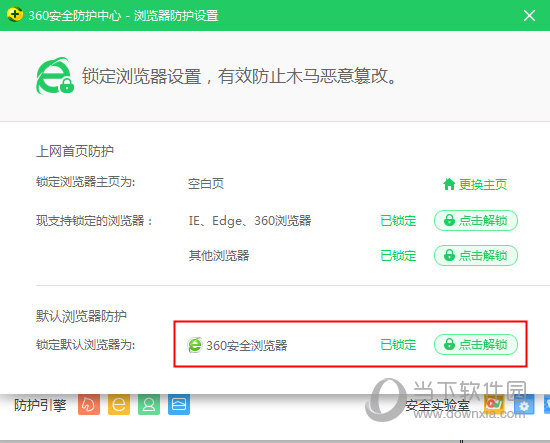
Task: Unlock IE、Edge、360浏览器 via its 点击解锁 button
Action: [476, 221]
